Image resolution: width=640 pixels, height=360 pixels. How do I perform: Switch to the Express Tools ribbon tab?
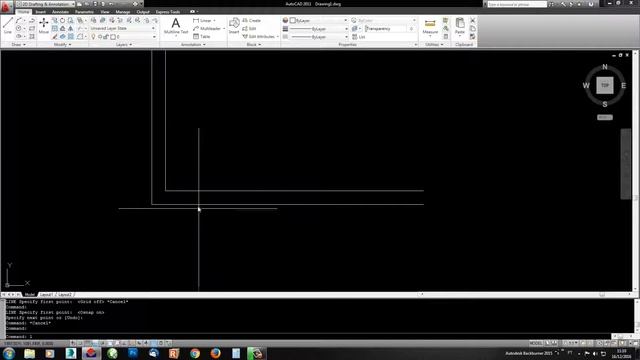coord(168,12)
